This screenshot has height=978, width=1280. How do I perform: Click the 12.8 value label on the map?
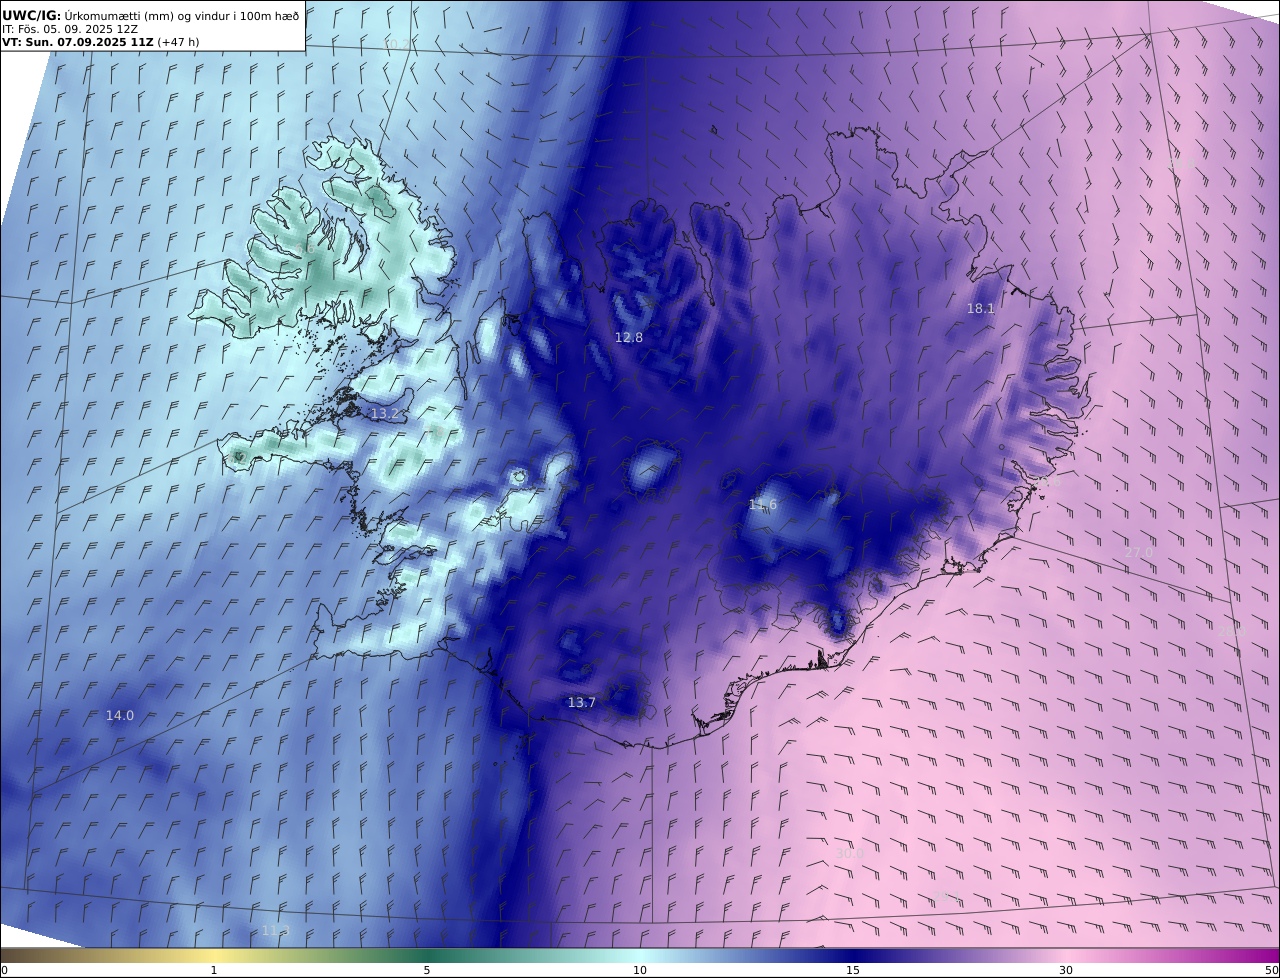(629, 338)
